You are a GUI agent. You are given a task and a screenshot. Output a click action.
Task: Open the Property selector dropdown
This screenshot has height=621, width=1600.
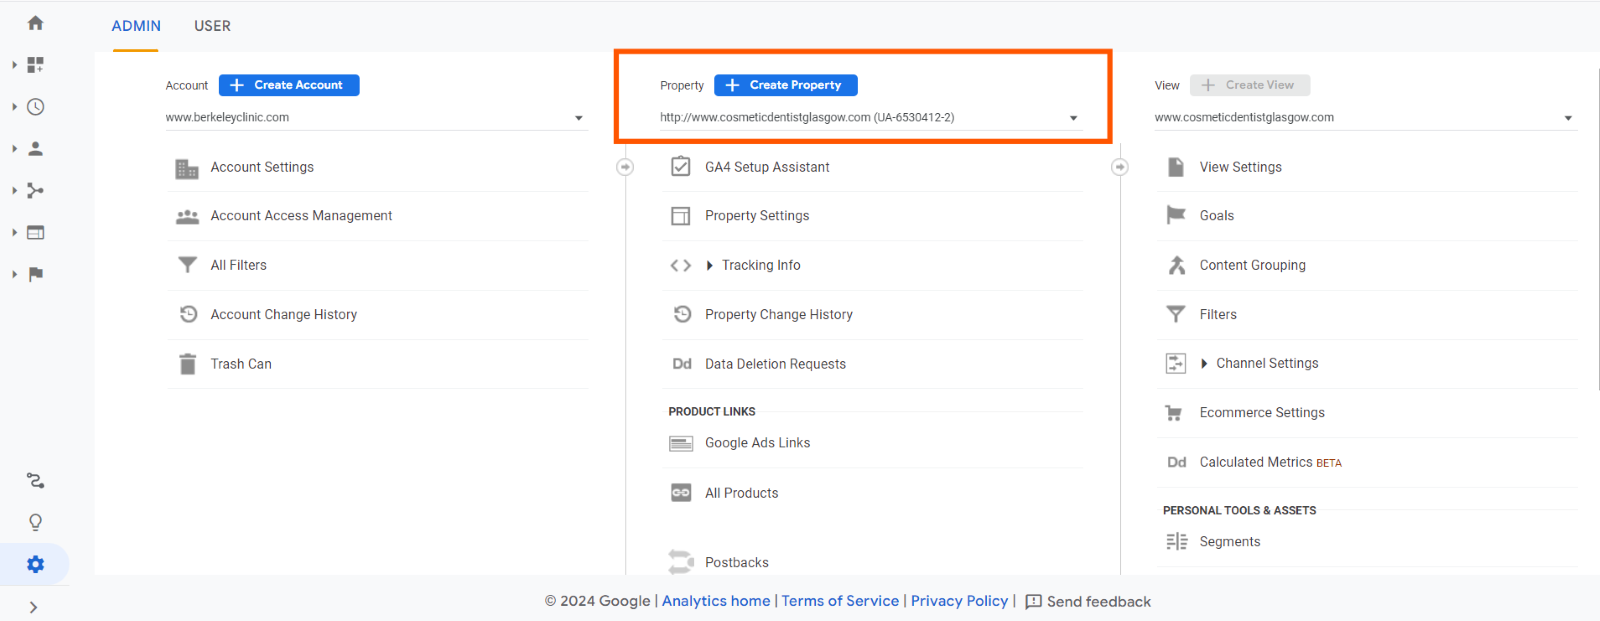(870, 118)
